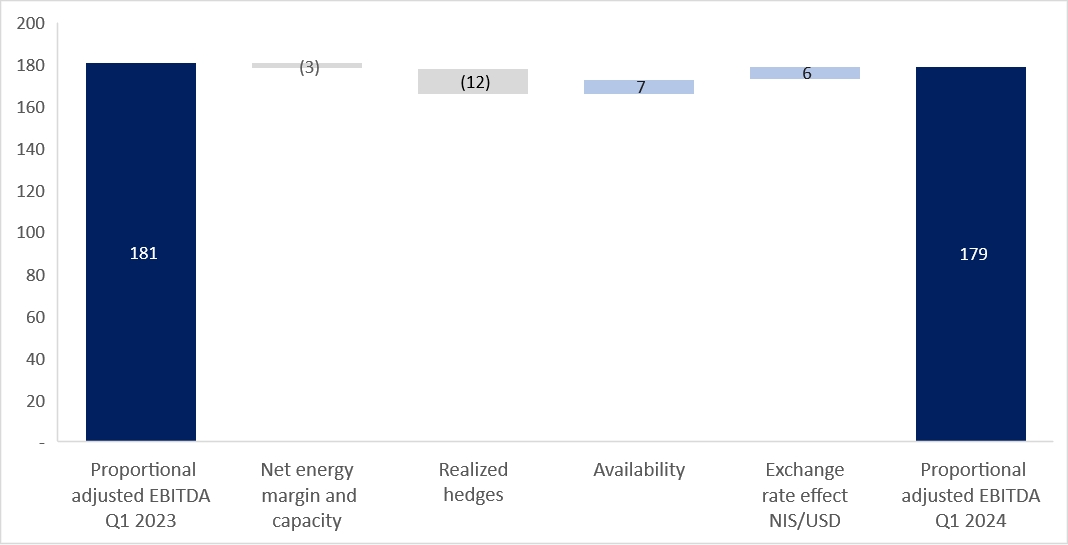This screenshot has height=545, width=1068.
Task: Click the "Net energy margin and capacity" axis label
Action: tap(307, 495)
